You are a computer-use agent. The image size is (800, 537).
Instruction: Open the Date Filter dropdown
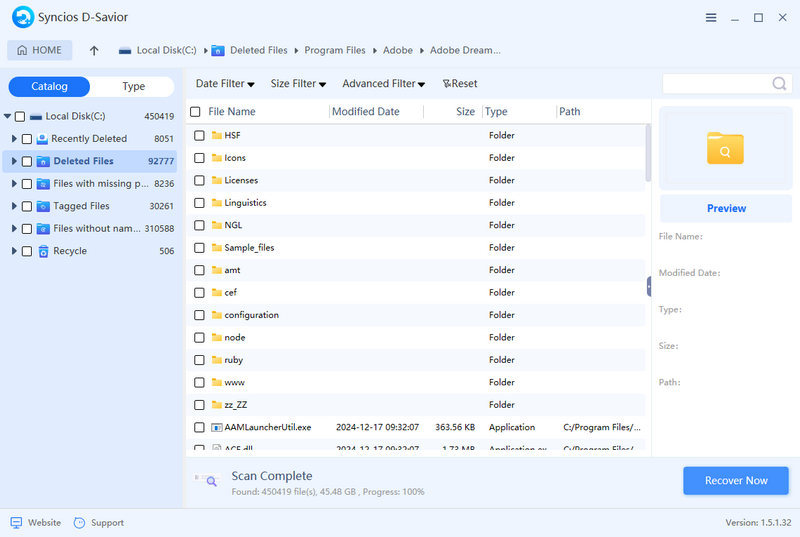tap(225, 84)
